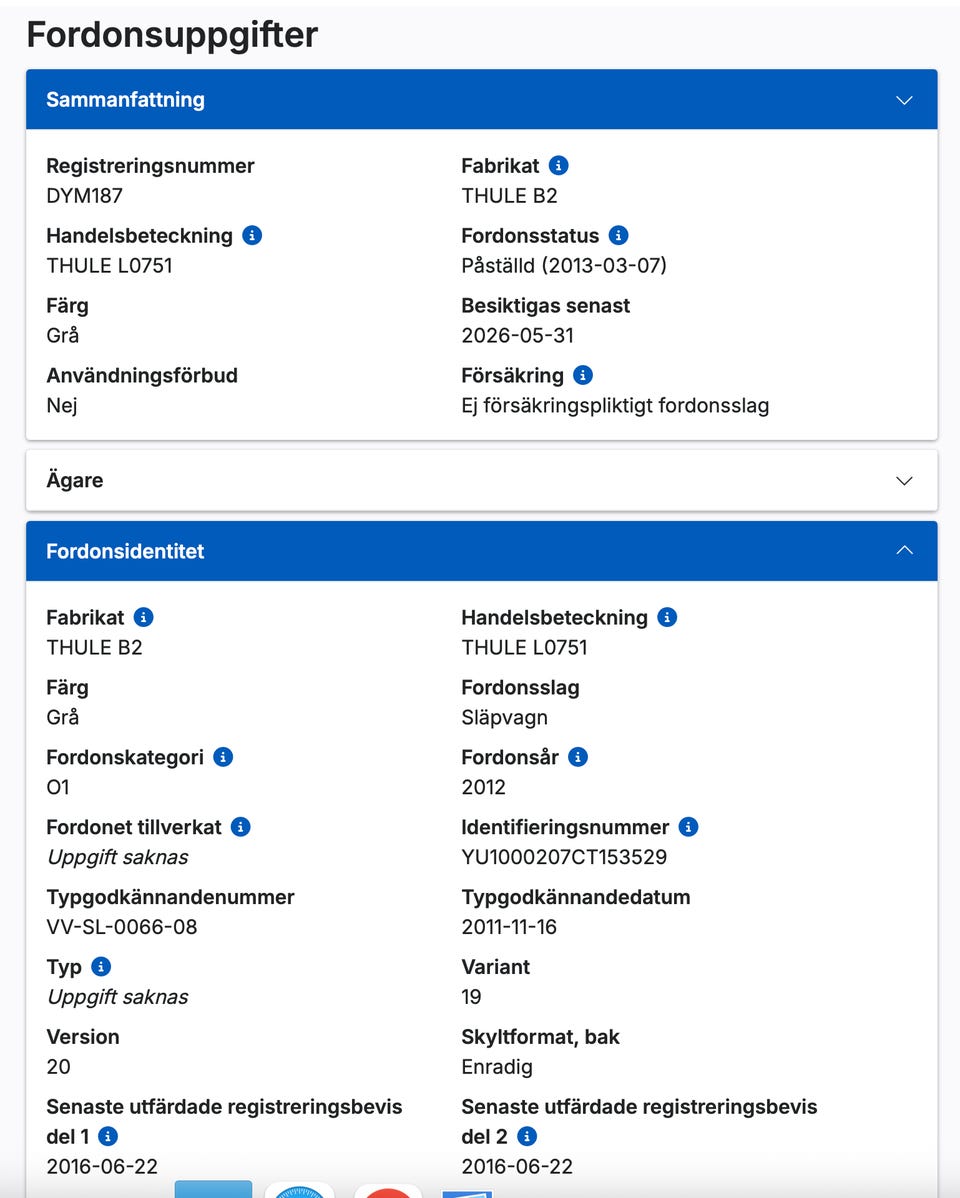Open the Fordonskategori info icon
Viewport: 960px width, 1198px height.
[223, 757]
